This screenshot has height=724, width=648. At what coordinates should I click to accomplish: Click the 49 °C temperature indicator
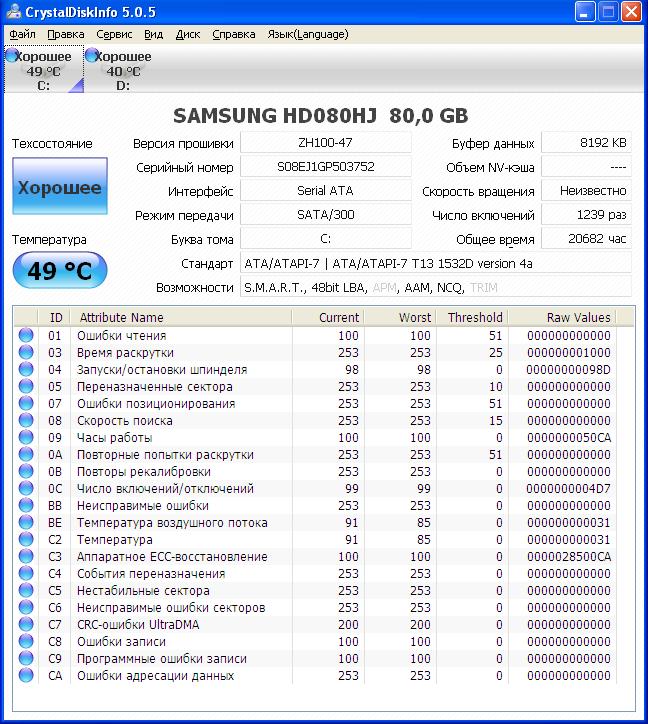pyautogui.click(x=60, y=270)
